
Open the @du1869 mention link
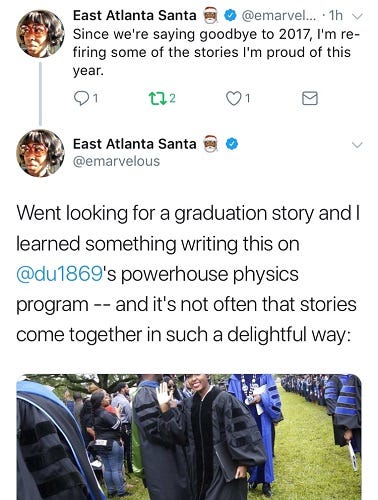(59, 274)
